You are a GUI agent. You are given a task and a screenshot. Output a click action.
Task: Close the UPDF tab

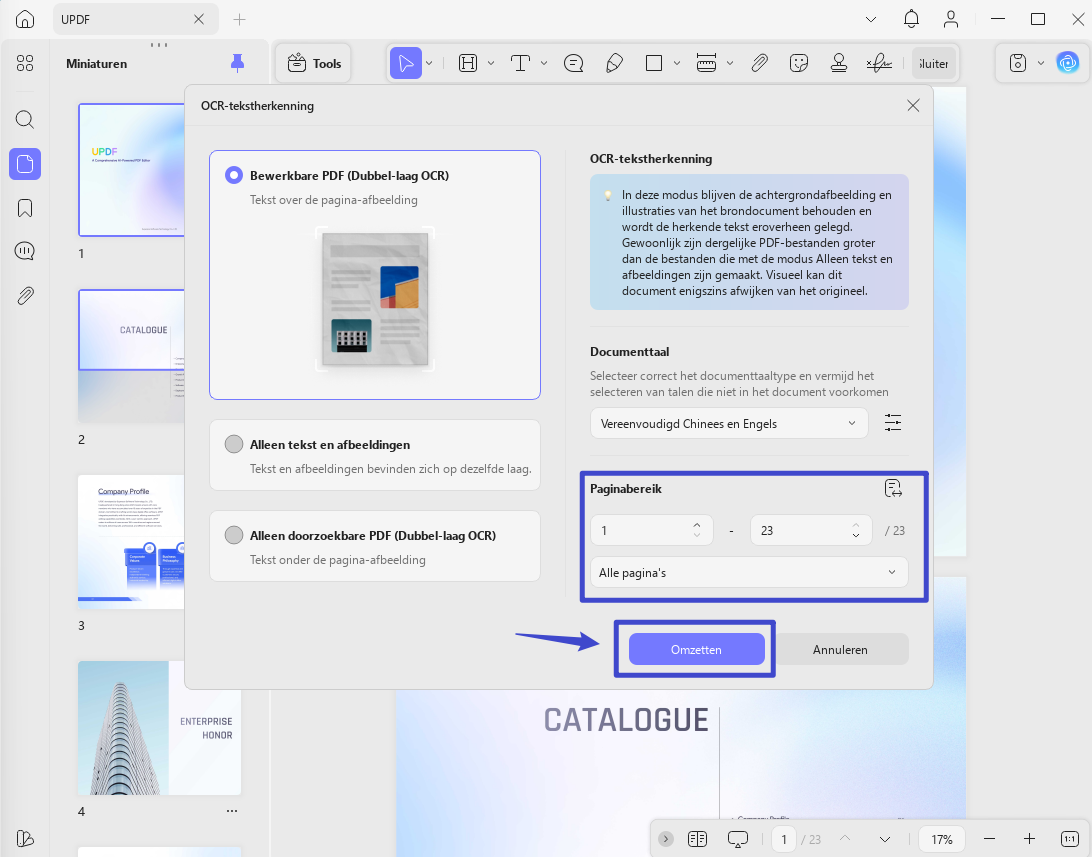(x=199, y=19)
